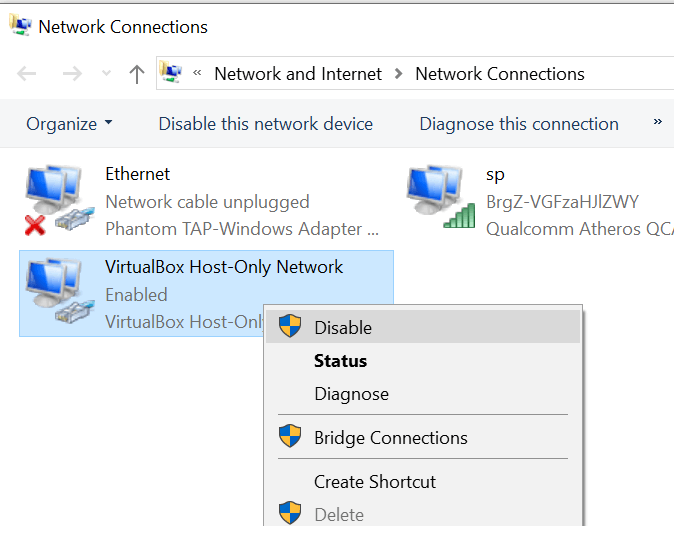Click Diagnose this connection
This screenshot has width=674, height=542.
coord(518,124)
